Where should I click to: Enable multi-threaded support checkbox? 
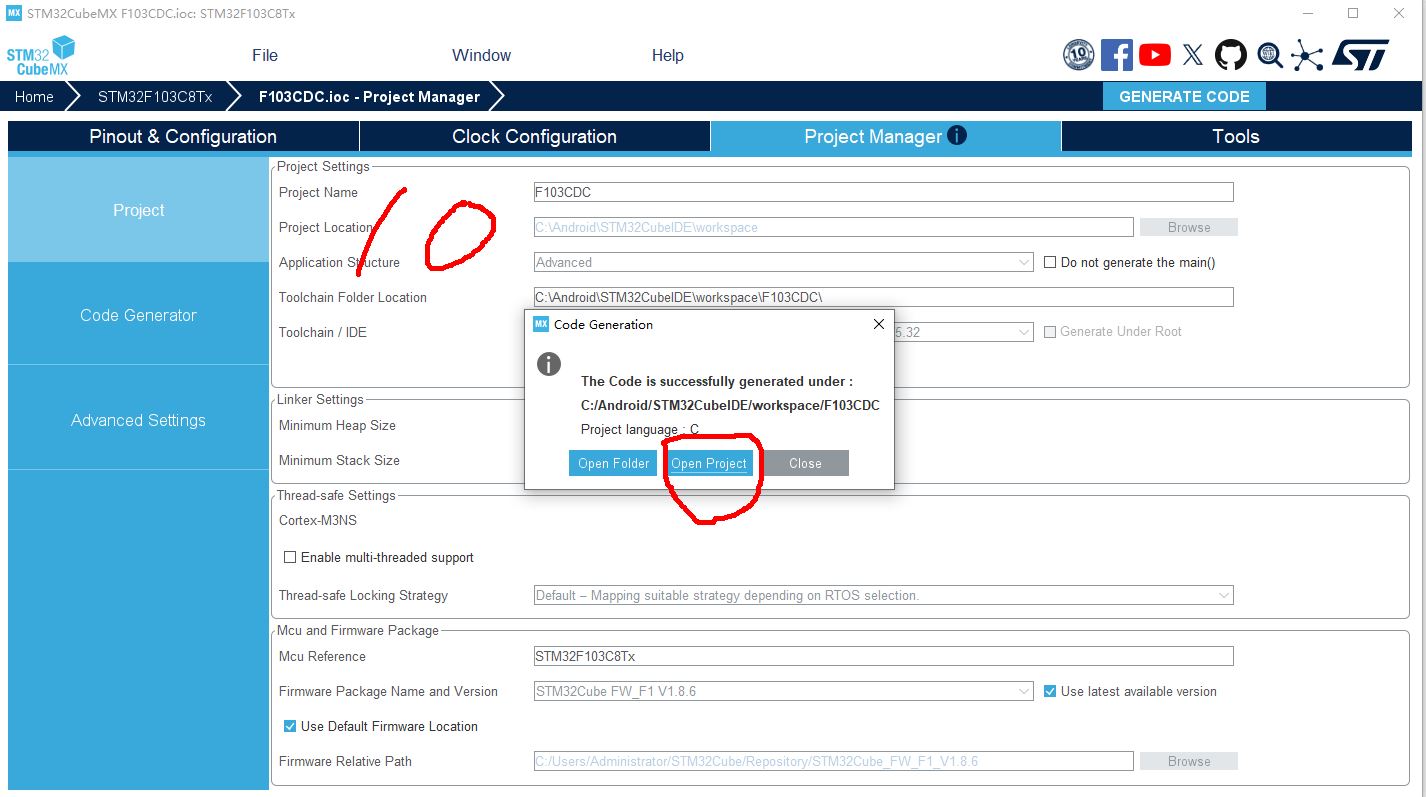(290, 557)
